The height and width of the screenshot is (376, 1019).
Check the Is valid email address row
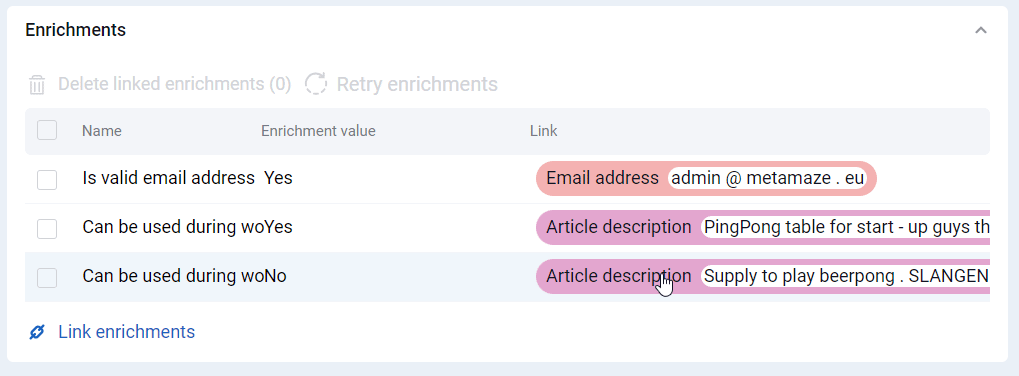47,179
